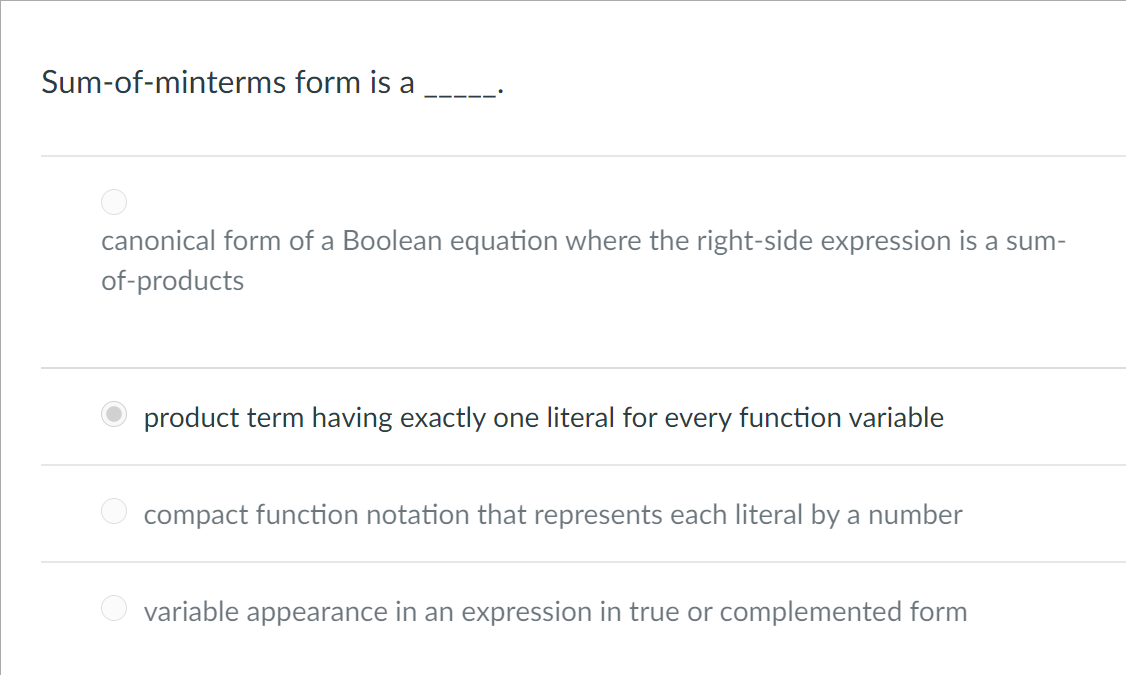Click the word 'sum-of-products' in first option
This screenshot has height=675, width=1126.
click(172, 281)
